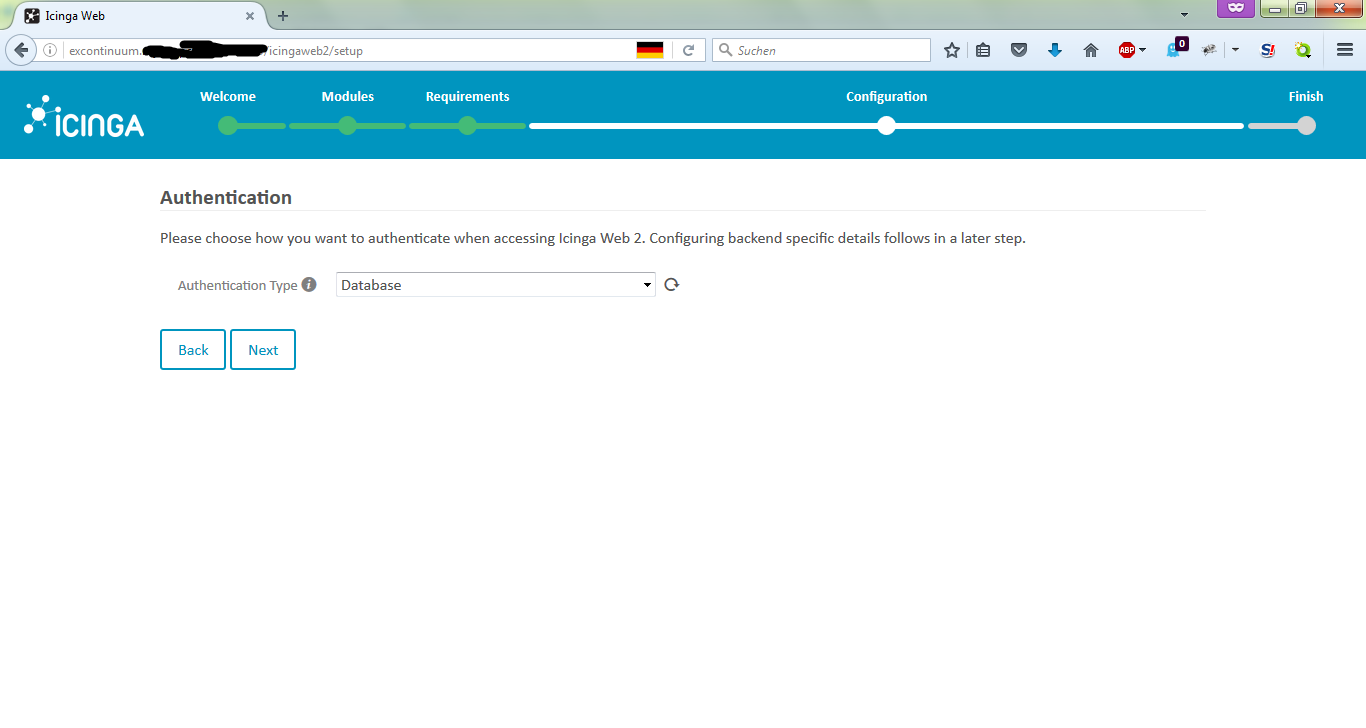
Task: Click the Pocket icon
Action: pos(1019,50)
